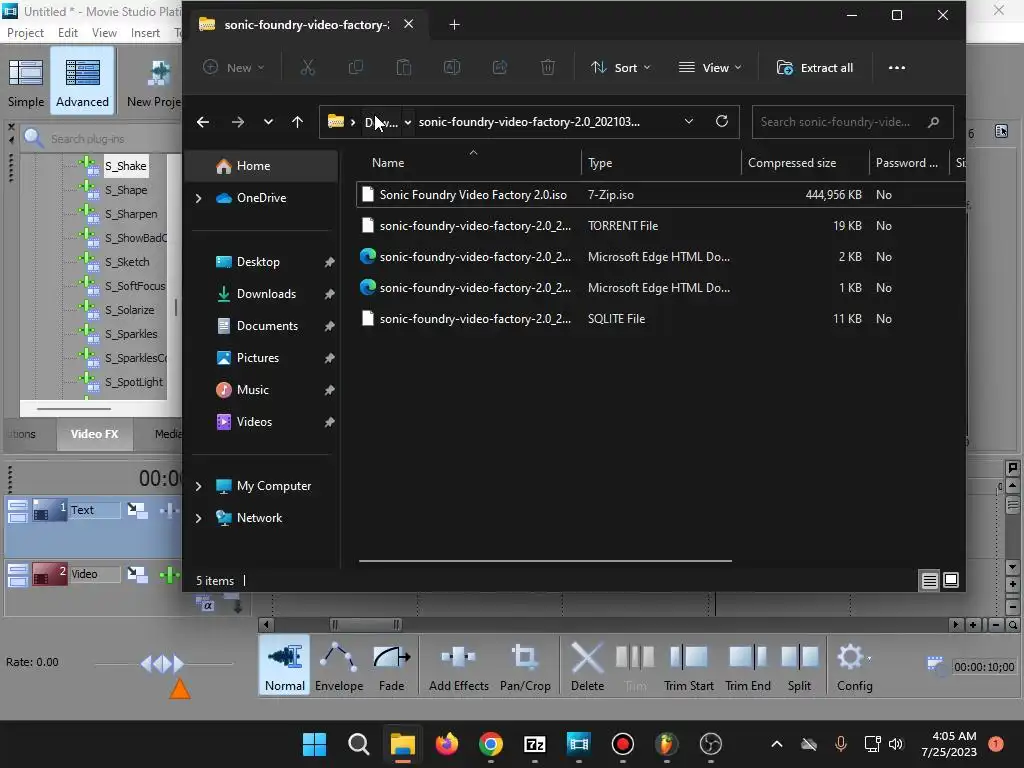Click the trash Delete icon in Explorer

pyautogui.click(x=548, y=67)
